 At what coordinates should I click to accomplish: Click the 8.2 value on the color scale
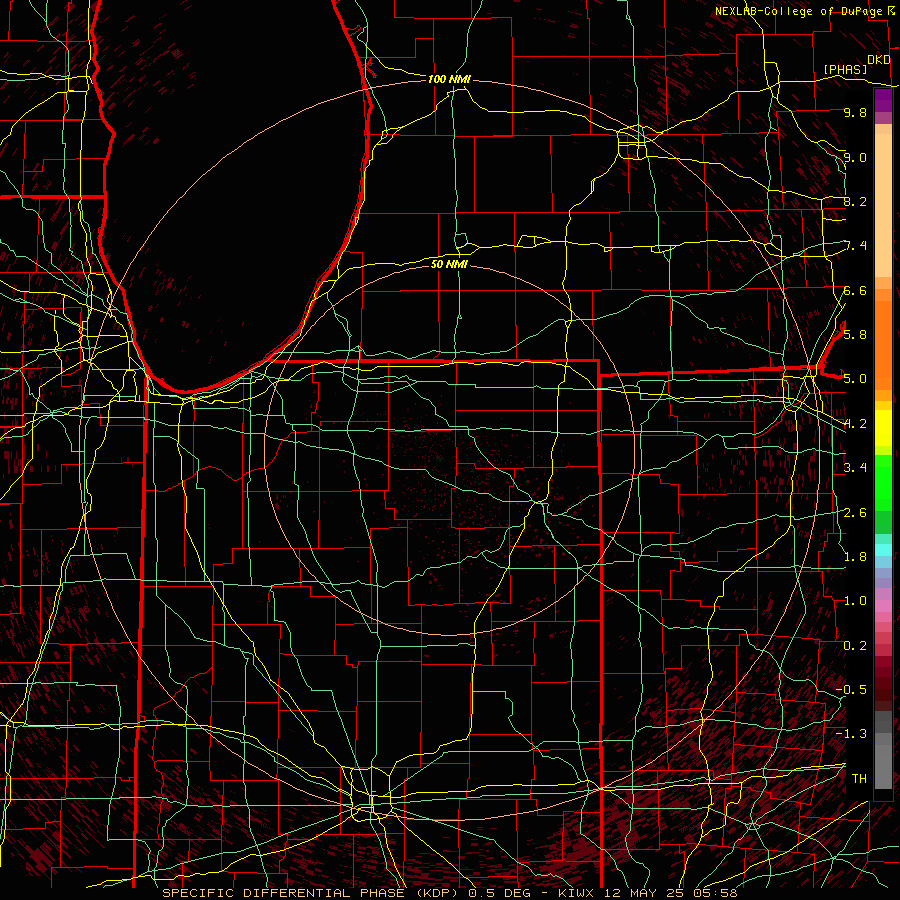pos(855,201)
